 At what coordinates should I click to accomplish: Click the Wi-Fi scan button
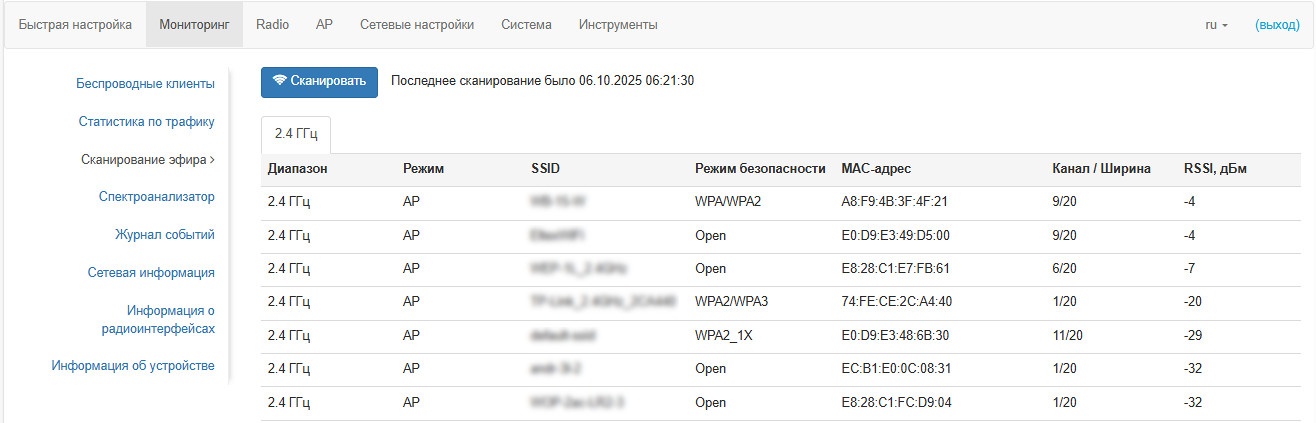coord(319,81)
